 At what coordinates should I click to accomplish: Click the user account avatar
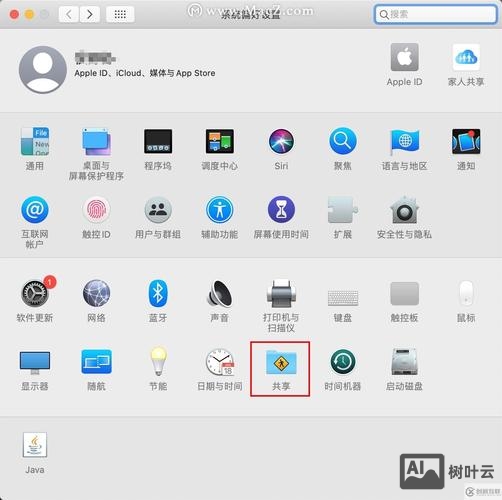tap(43, 70)
